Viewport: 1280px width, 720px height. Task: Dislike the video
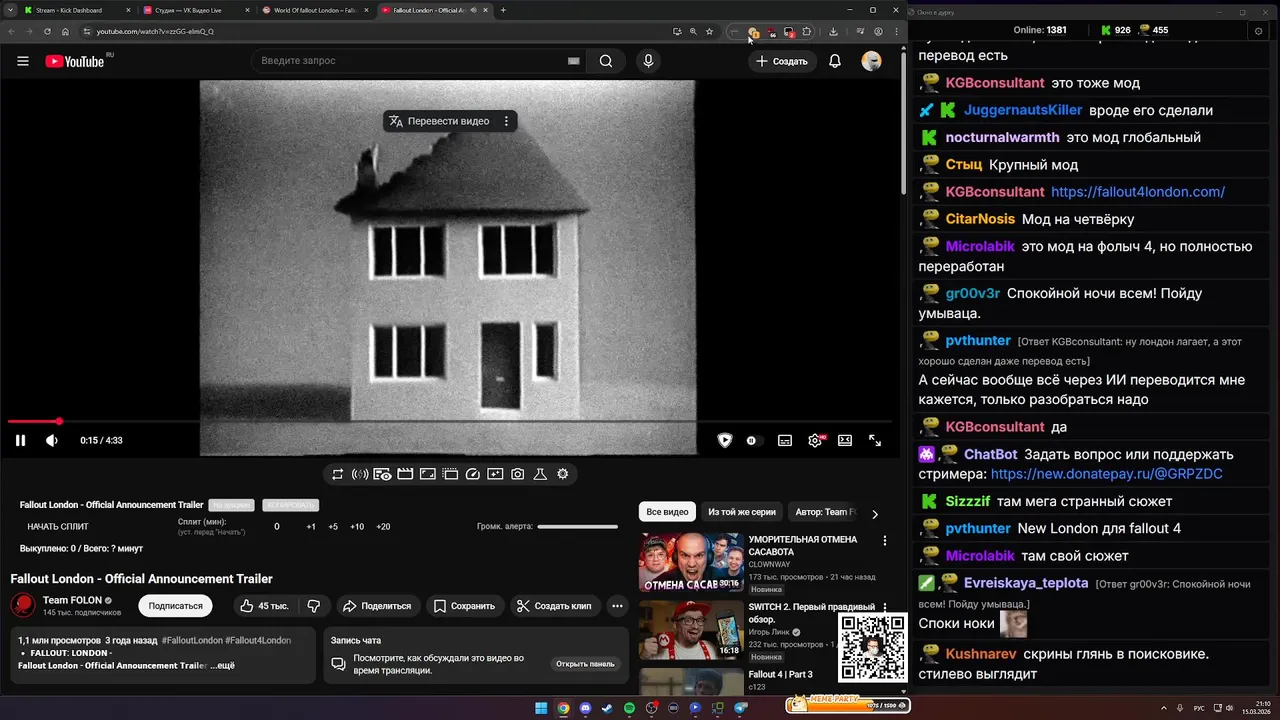(314, 606)
